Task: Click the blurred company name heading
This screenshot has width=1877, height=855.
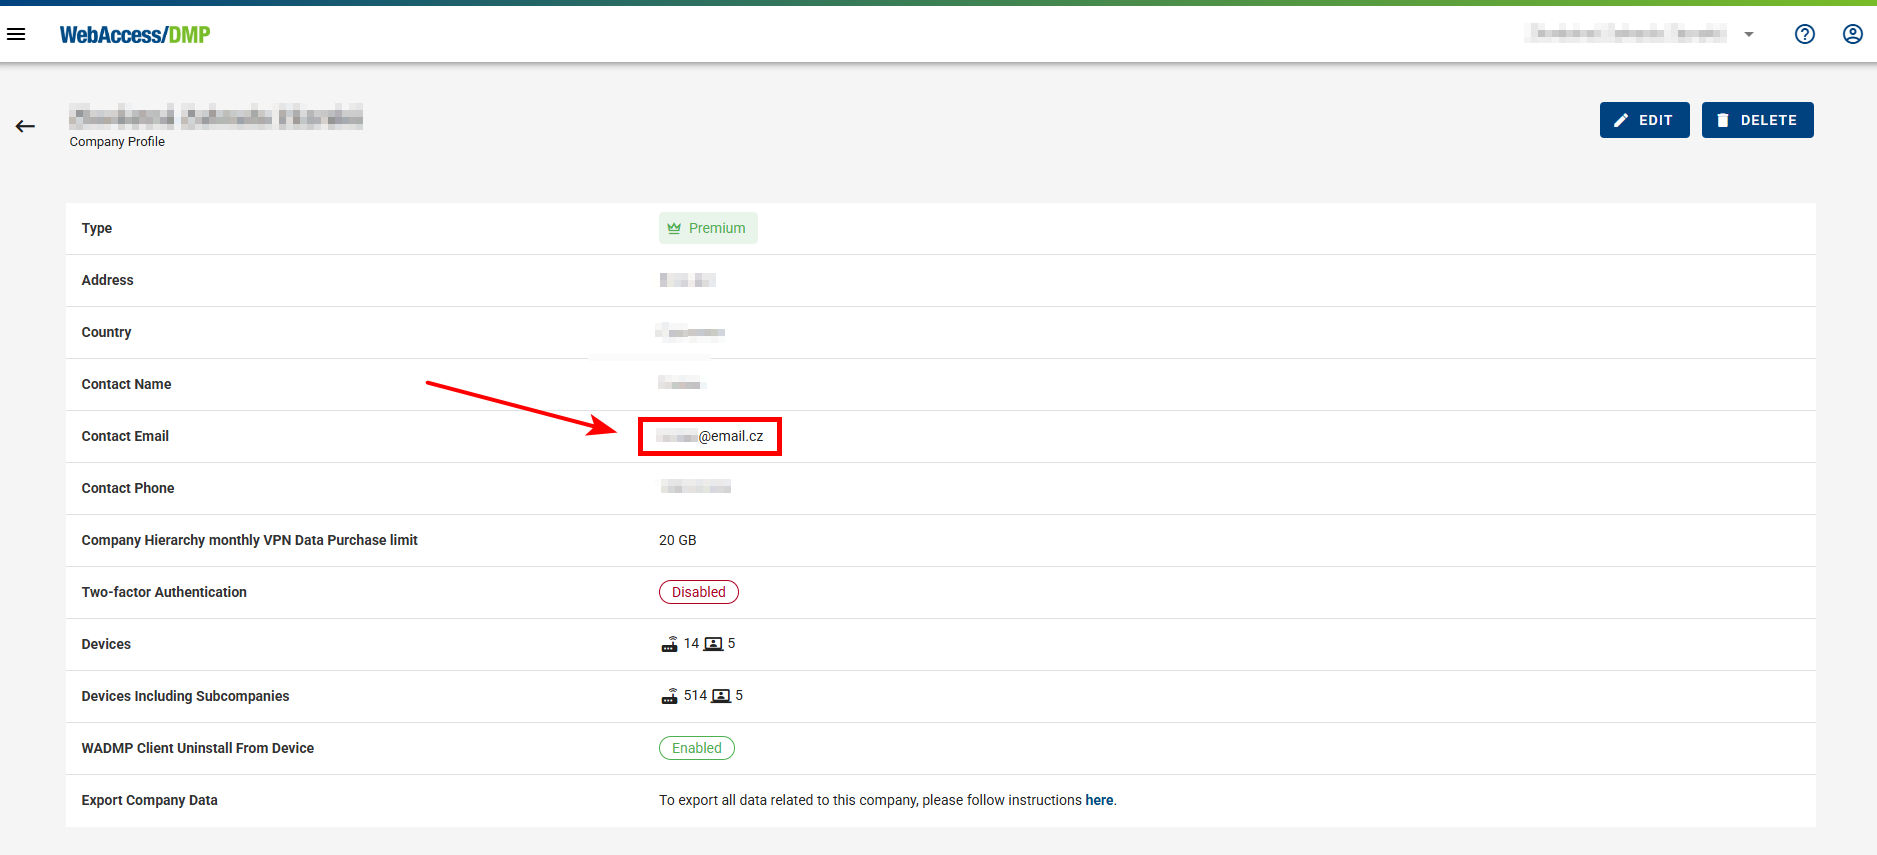Action: click(x=216, y=117)
